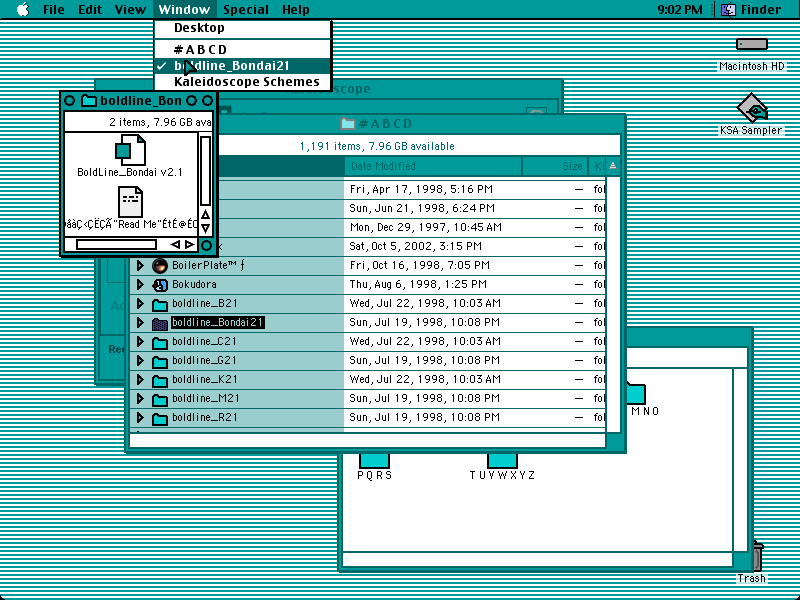Select the KSA Sampler desktop icon
Viewport: 800px width, 600px height.
coord(752,108)
